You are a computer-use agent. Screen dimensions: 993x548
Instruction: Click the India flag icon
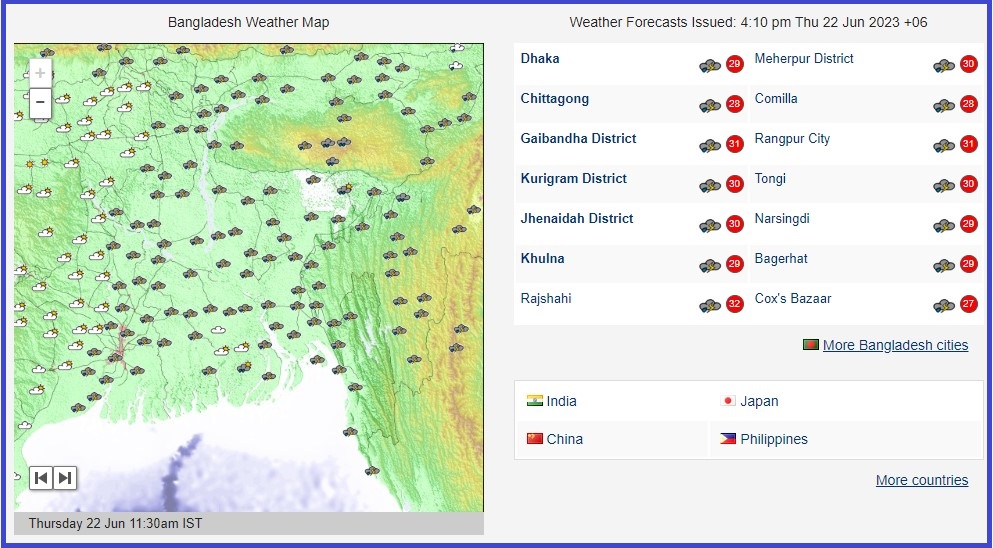tap(535, 401)
